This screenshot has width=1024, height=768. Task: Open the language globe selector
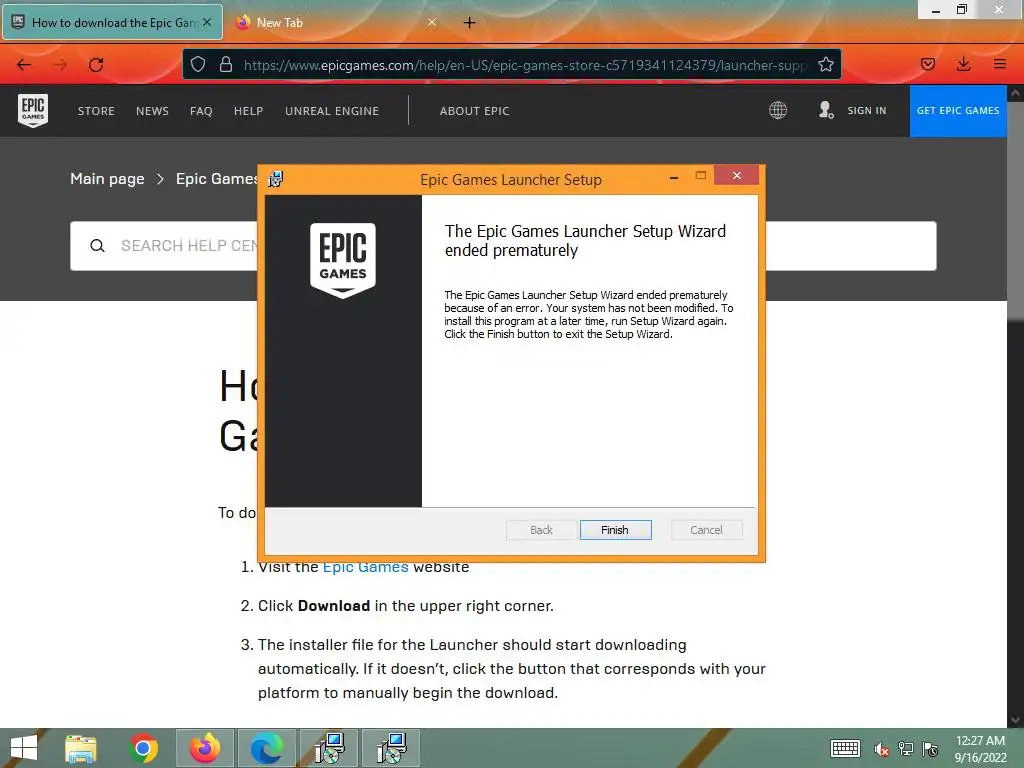(x=777, y=110)
